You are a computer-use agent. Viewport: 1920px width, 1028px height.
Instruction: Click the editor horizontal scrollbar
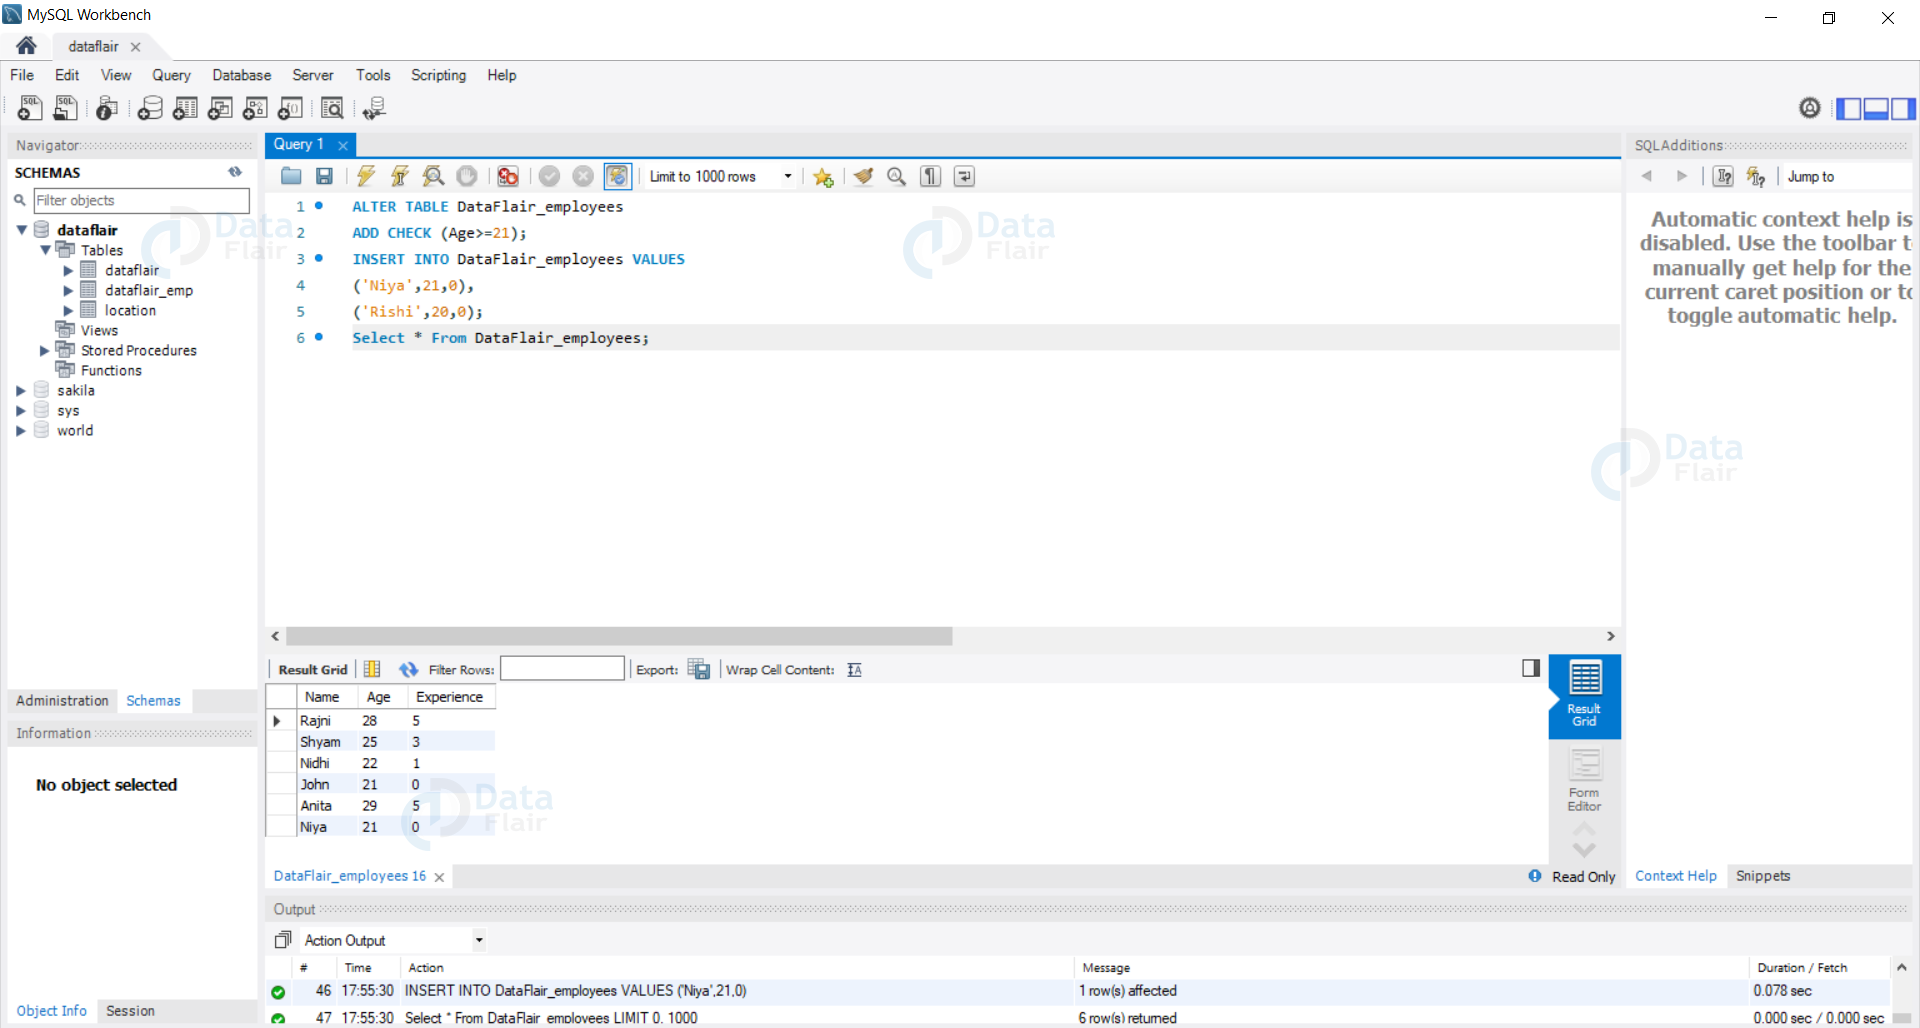click(x=619, y=636)
